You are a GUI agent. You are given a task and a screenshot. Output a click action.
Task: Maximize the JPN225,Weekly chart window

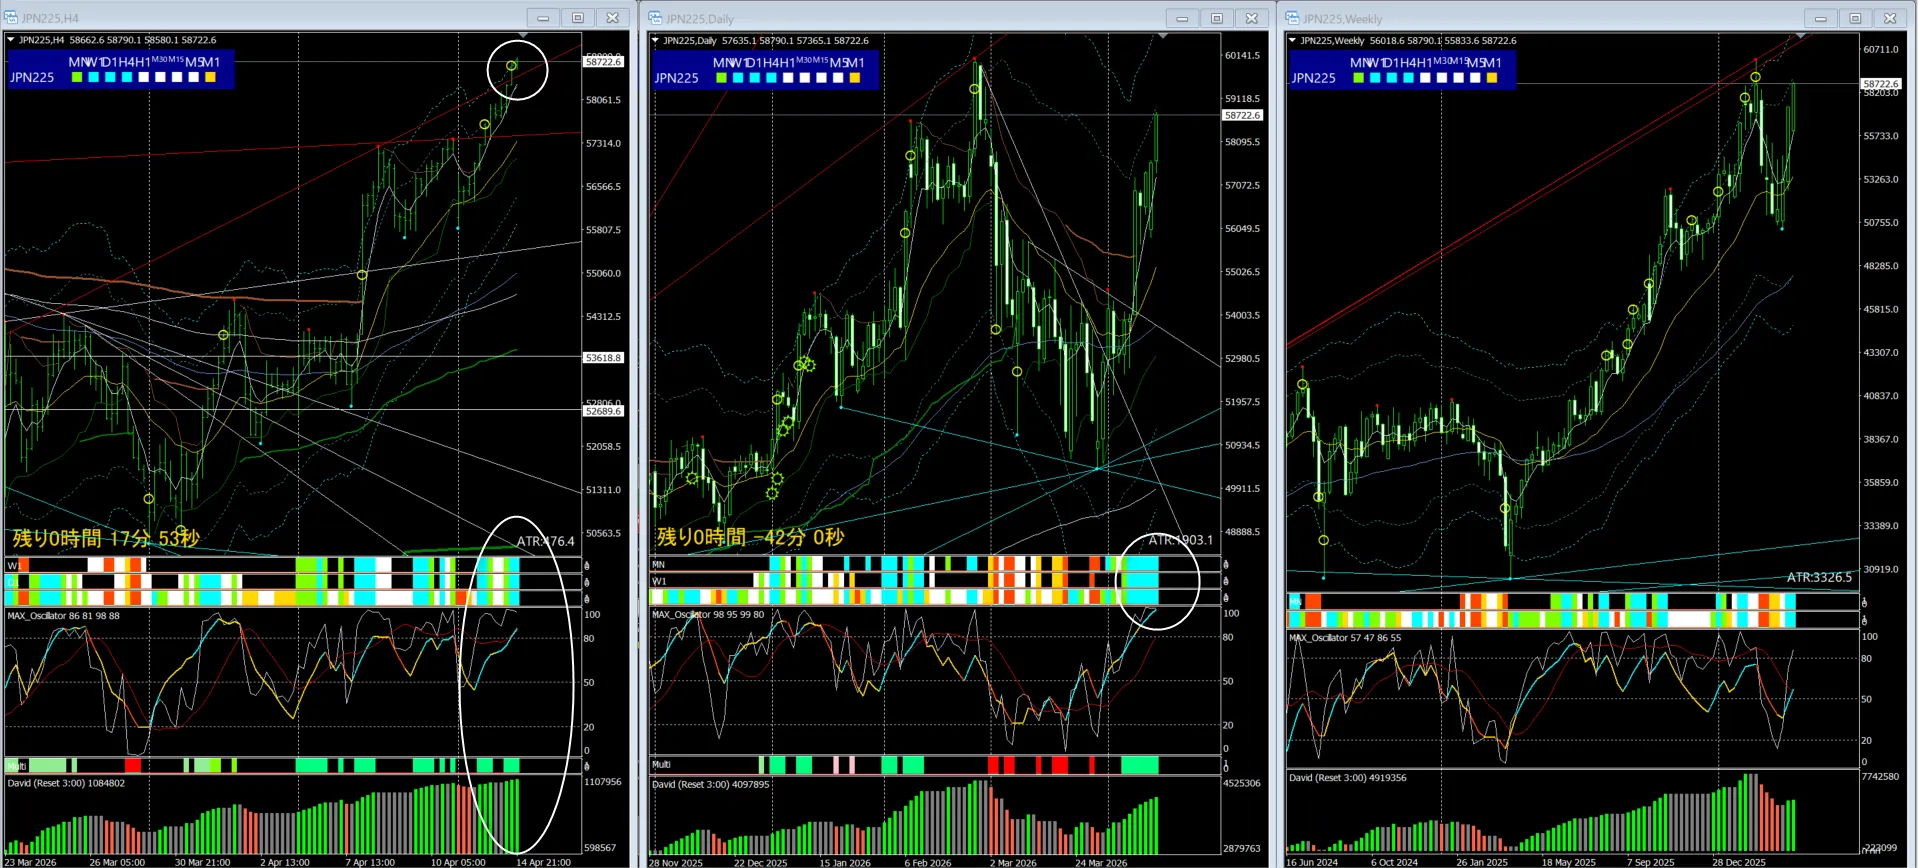click(1855, 18)
